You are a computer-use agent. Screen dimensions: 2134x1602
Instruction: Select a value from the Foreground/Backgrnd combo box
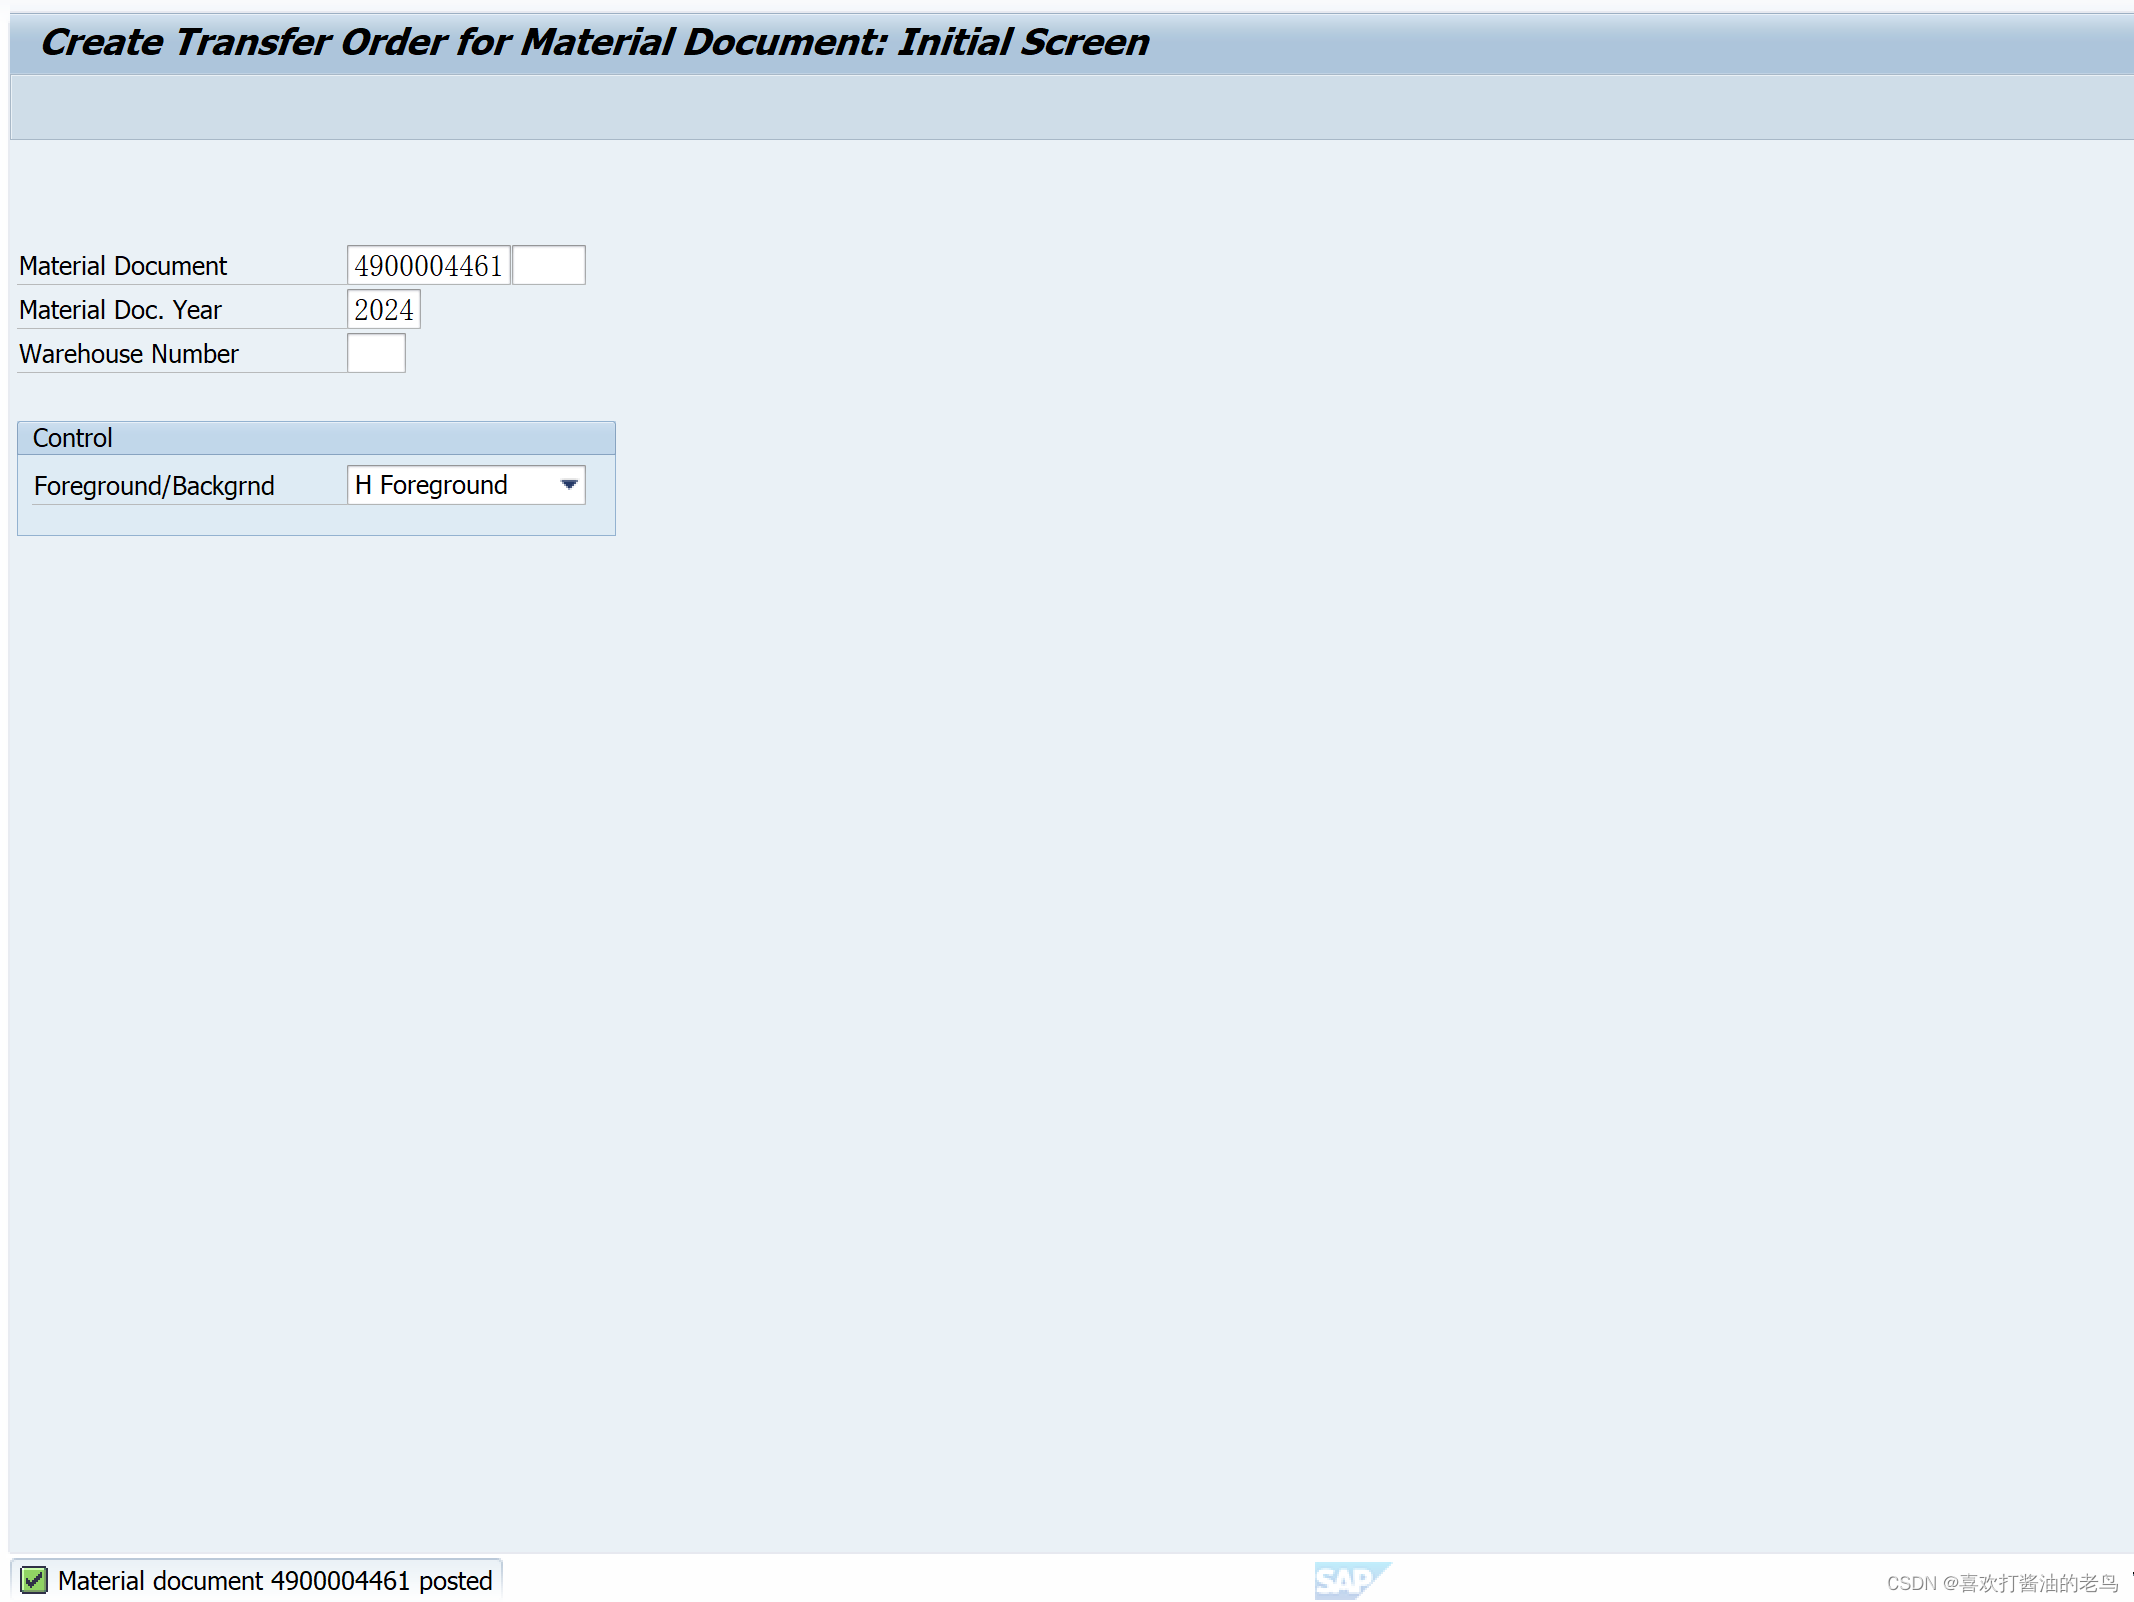point(465,484)
